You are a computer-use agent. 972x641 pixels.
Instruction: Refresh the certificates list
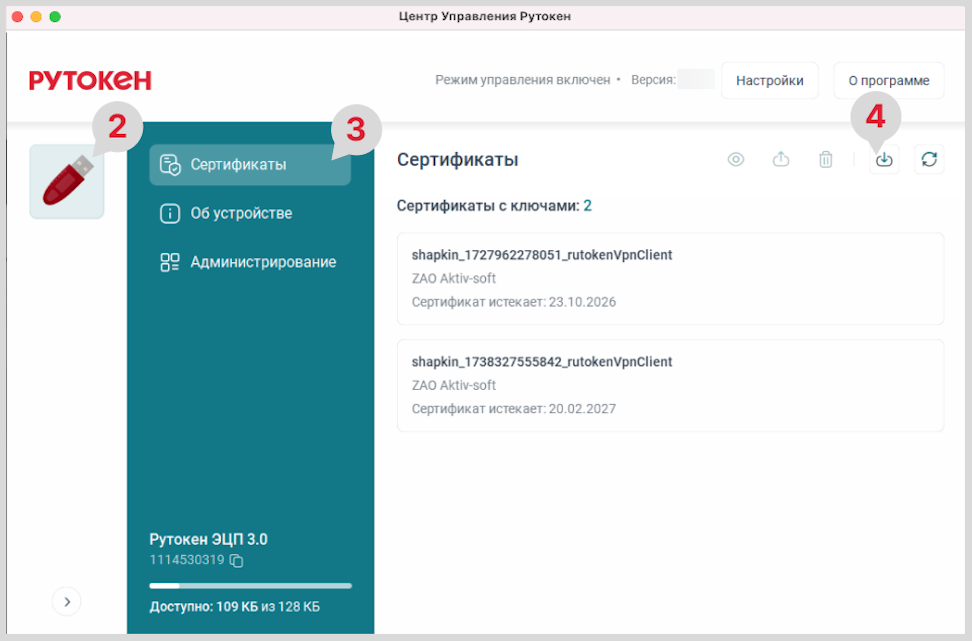(x=929, y=160)
